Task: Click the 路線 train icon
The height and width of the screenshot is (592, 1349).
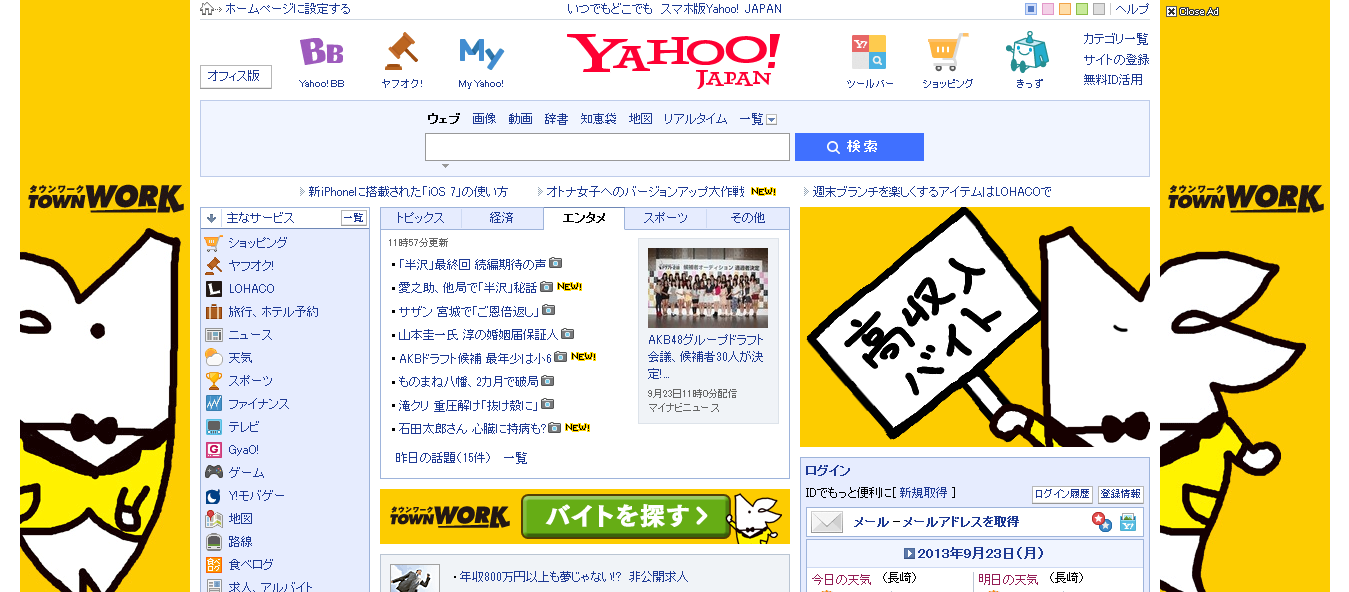Action: [213, 542]
